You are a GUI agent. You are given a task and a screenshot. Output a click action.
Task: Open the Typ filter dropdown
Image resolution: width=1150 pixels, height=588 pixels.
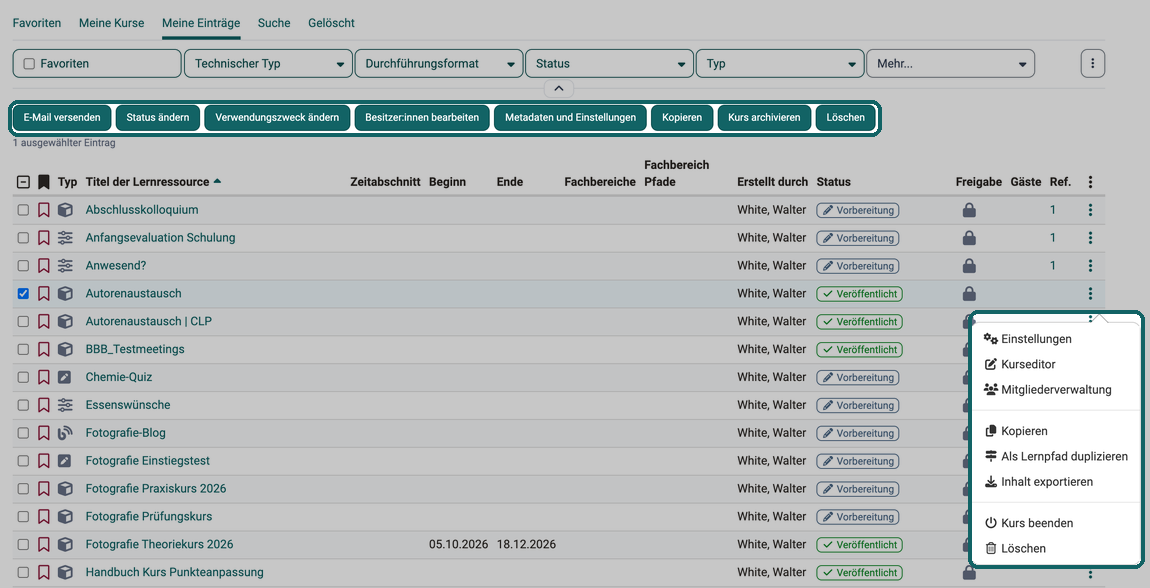pos(780,64)
